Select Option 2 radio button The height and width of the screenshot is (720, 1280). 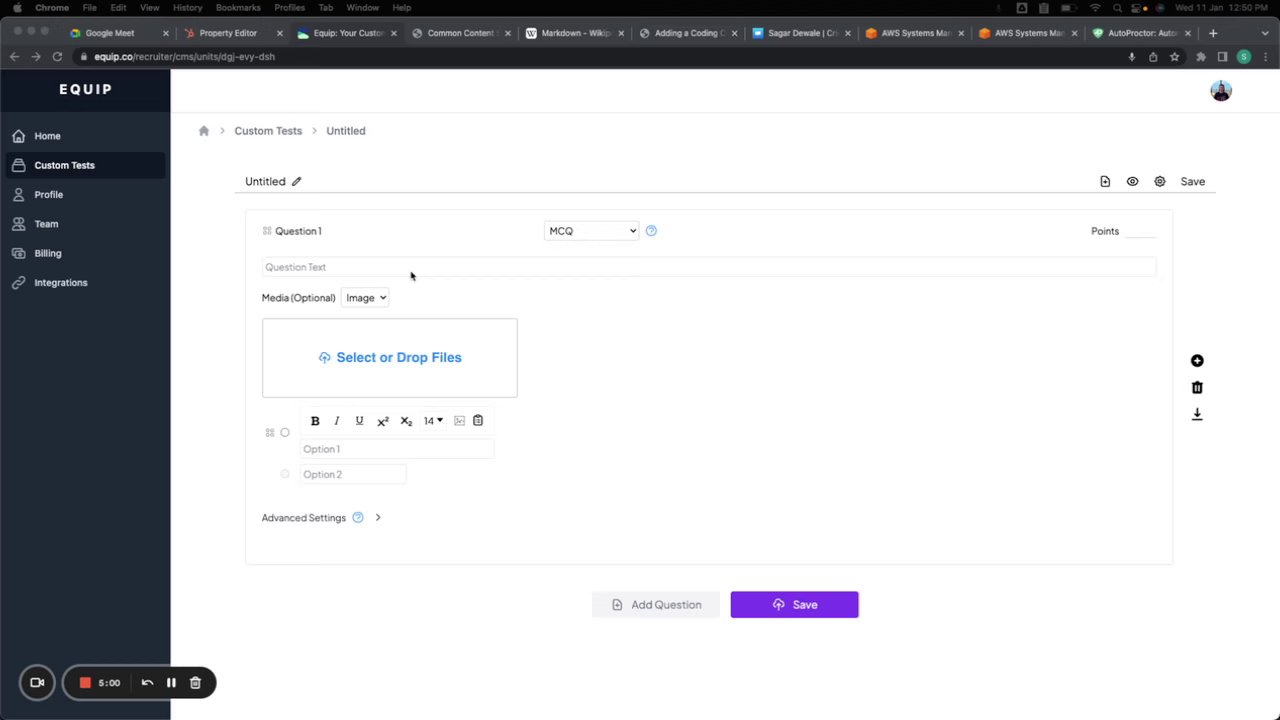pyautogui.click(x=285, y=474)
